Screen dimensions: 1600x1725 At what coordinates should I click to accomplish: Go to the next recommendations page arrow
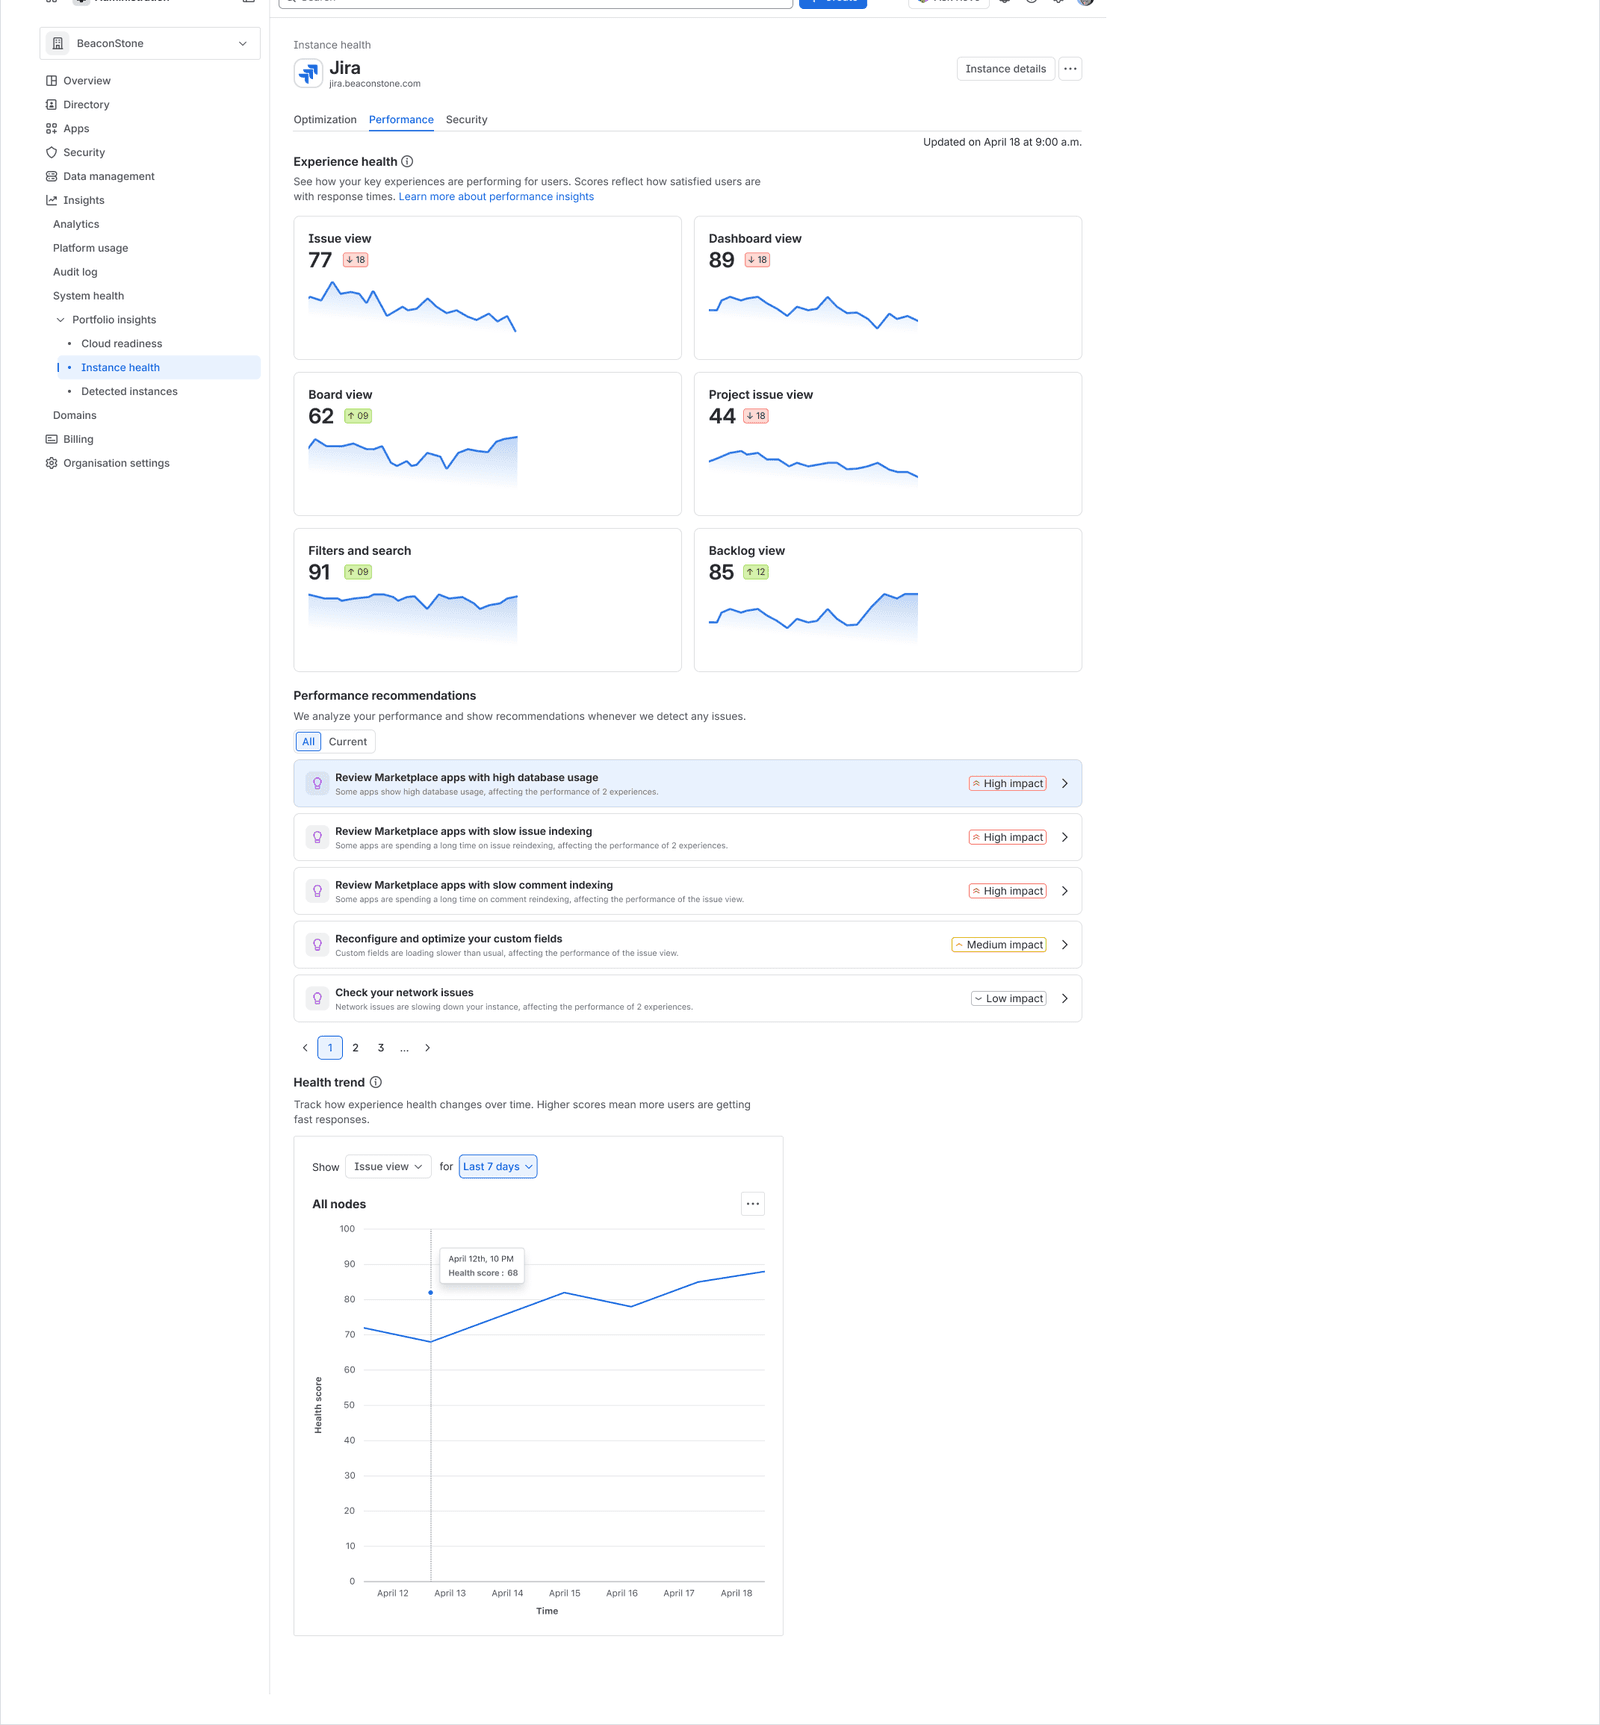click(428, 1049)
